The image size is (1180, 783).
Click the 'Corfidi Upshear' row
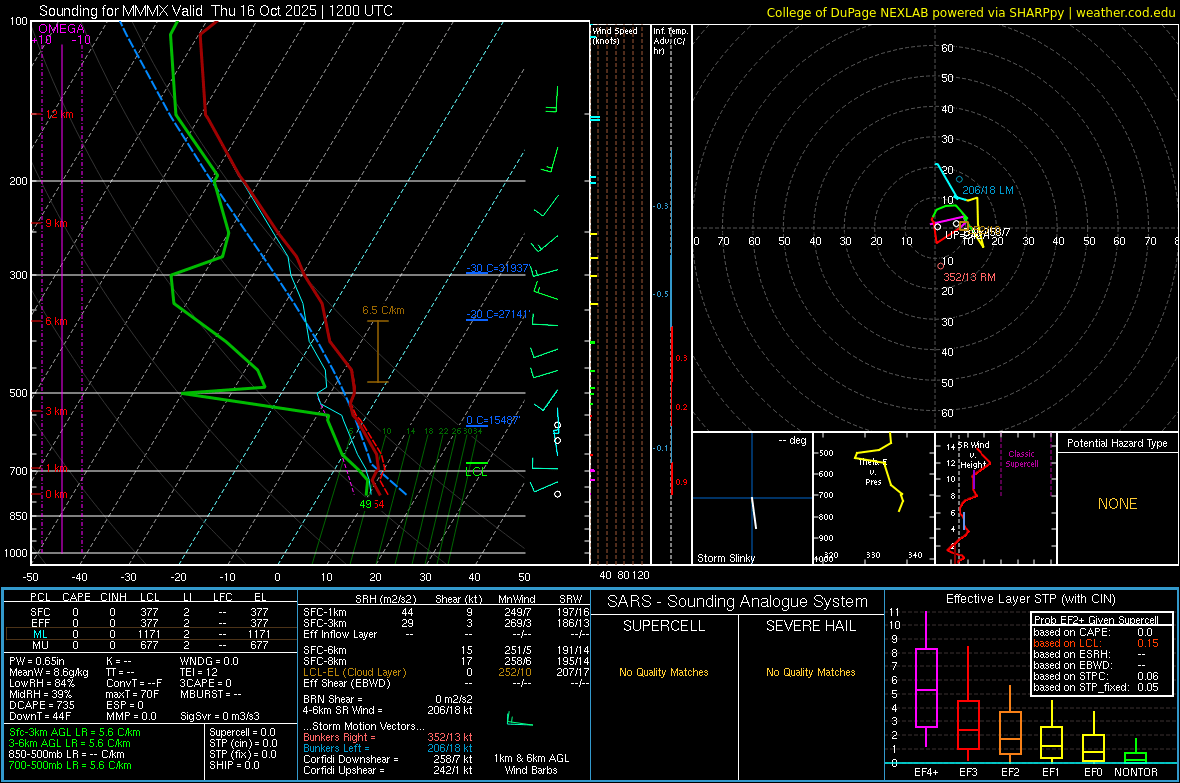click(x=388, y=770)
